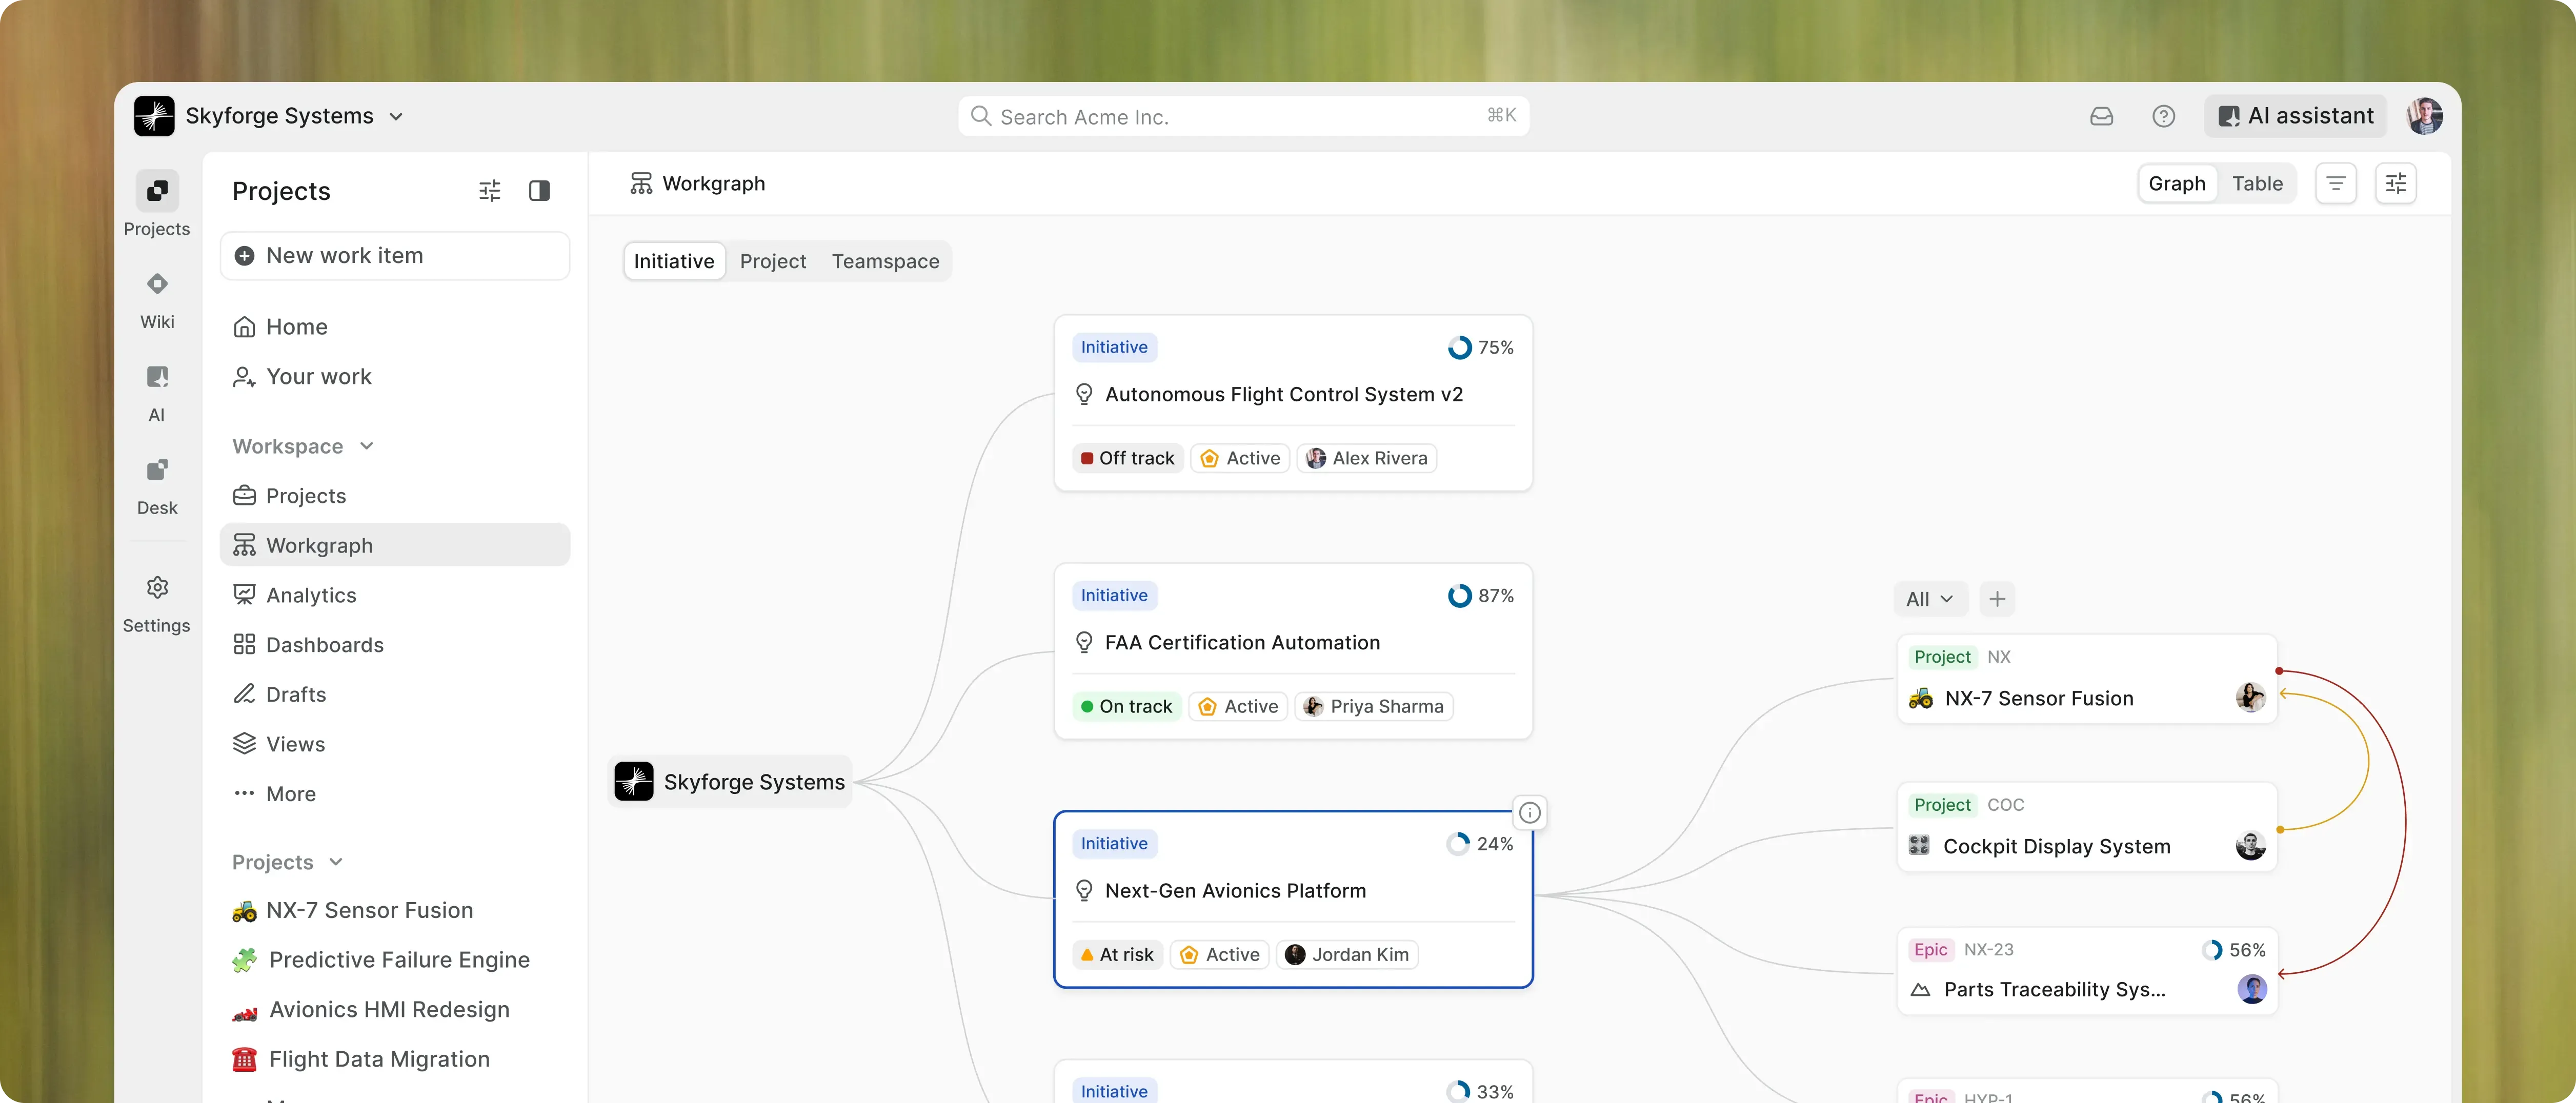This screenshot has width=2576, height=1103.
Task: Click the Parts Traceability epic mountain icon
Action: point(1919,989)
